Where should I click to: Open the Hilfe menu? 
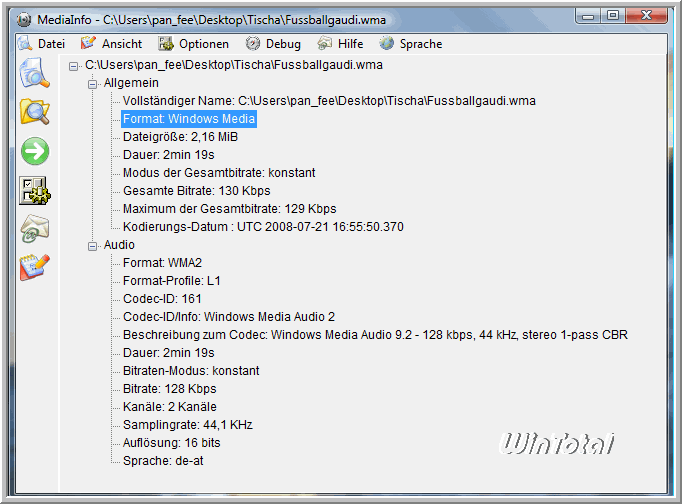(351, 44)
